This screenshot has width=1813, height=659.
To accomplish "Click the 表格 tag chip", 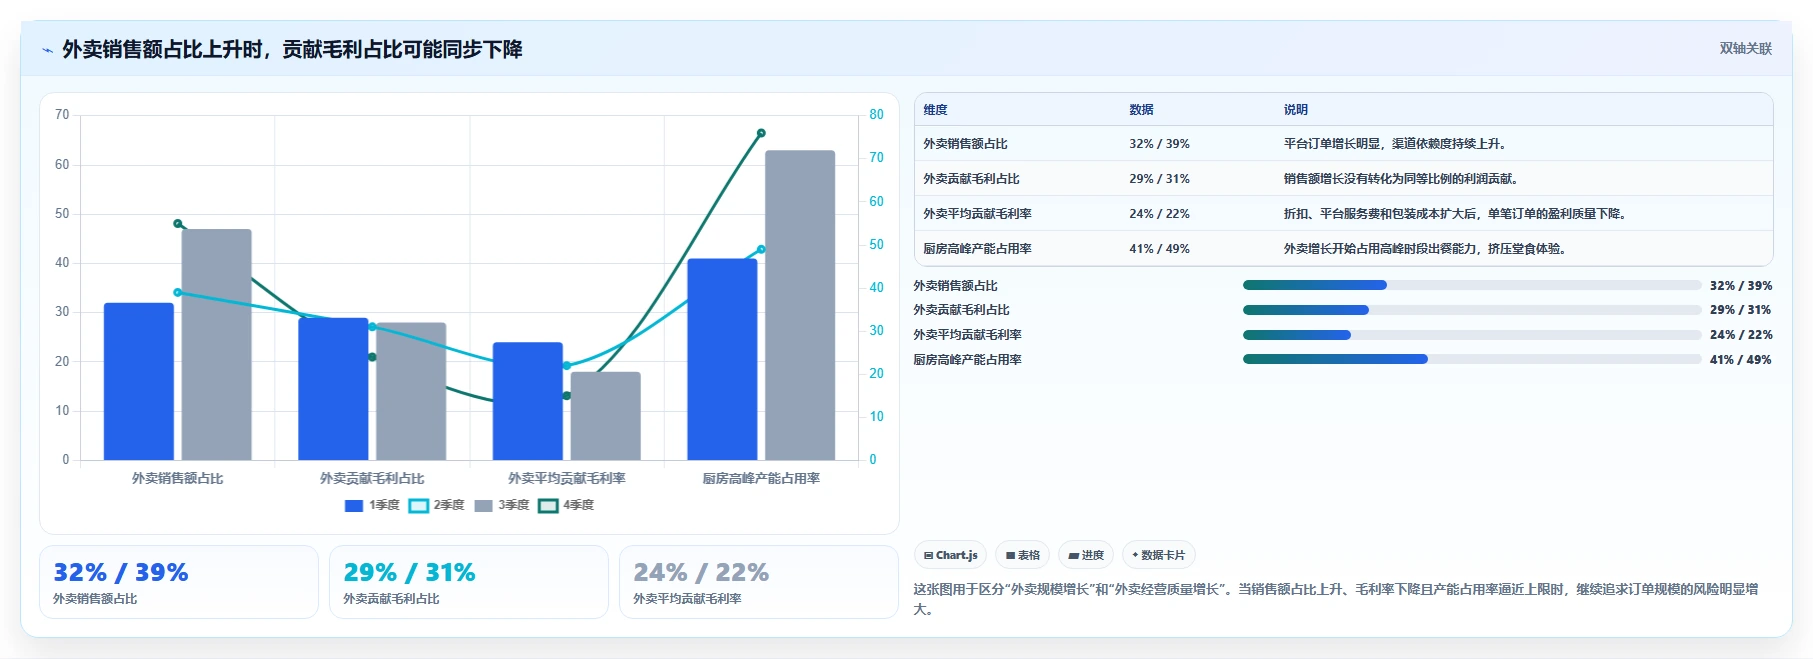I will coord(1023,555).
